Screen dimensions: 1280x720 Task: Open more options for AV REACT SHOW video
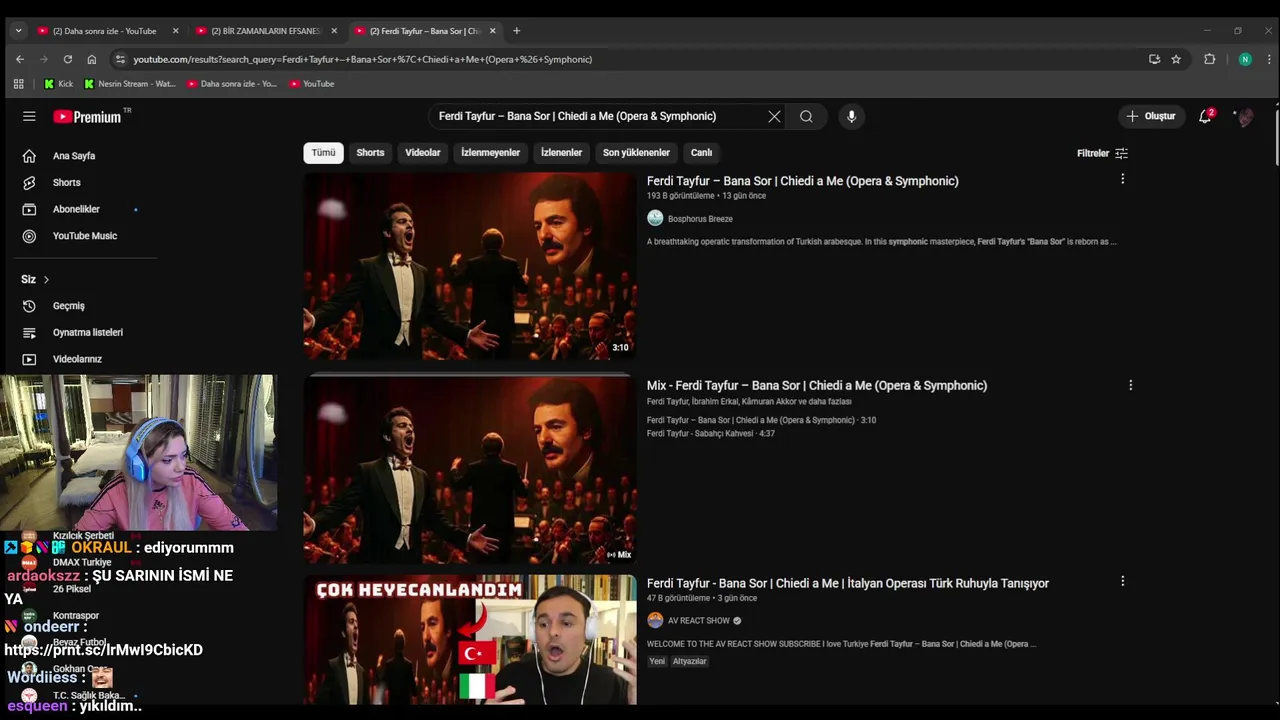click(x=1122, y=581)
